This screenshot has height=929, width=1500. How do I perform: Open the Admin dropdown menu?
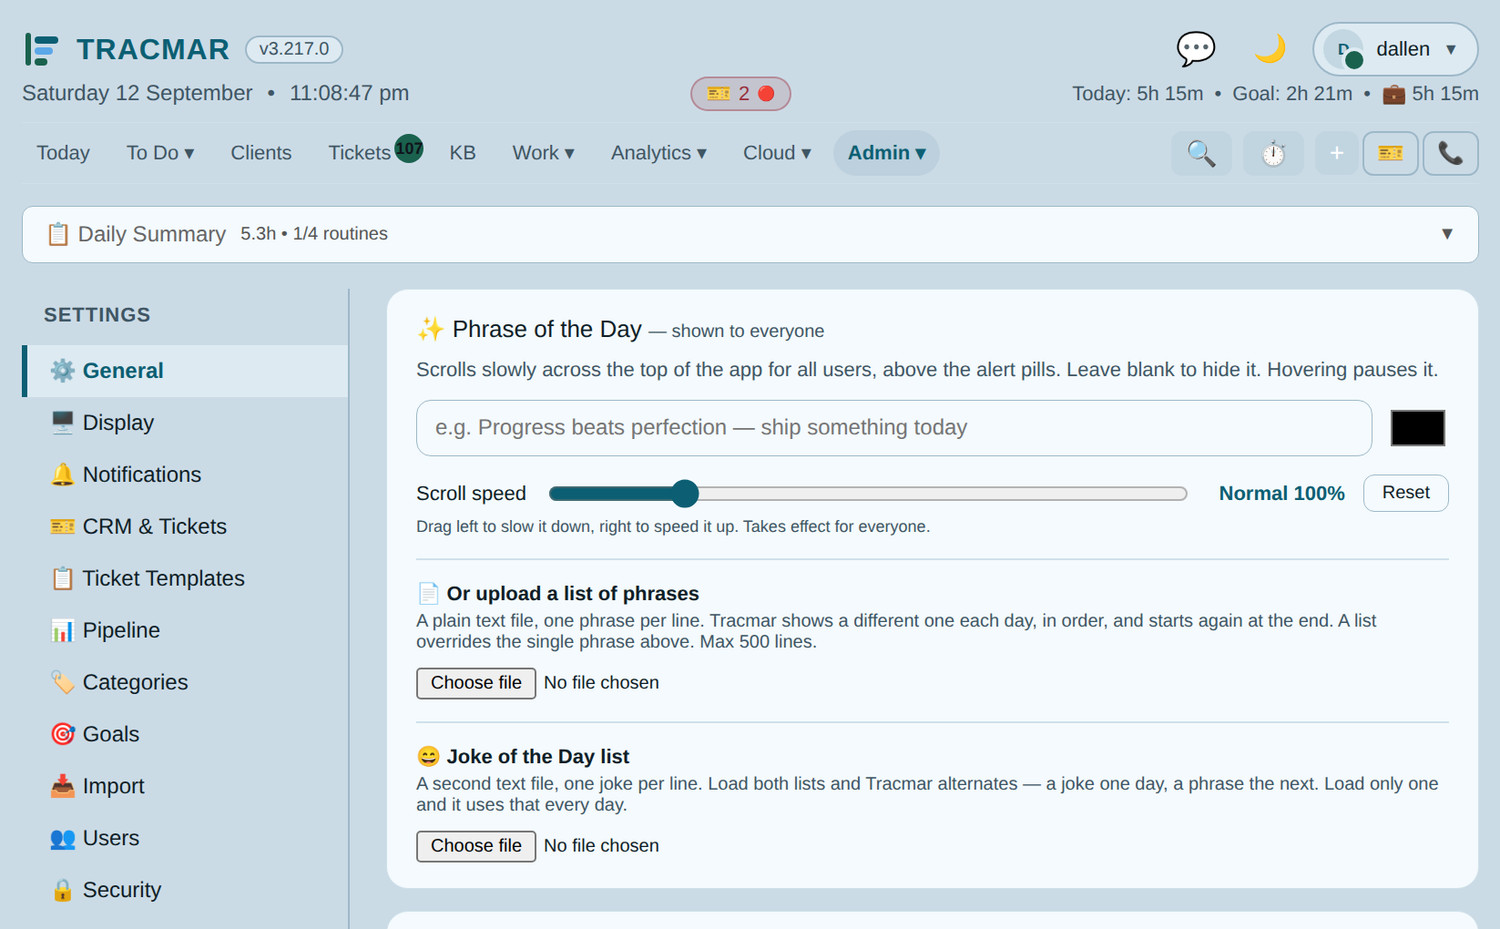click(x=886, y=153)
